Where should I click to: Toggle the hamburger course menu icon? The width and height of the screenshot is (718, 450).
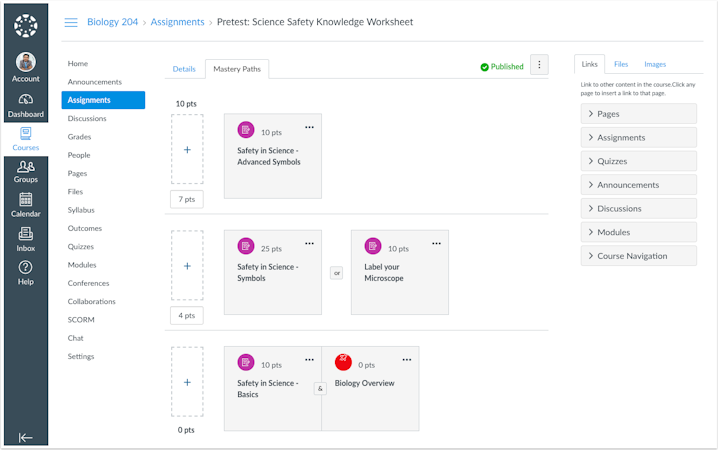[71, 22]
